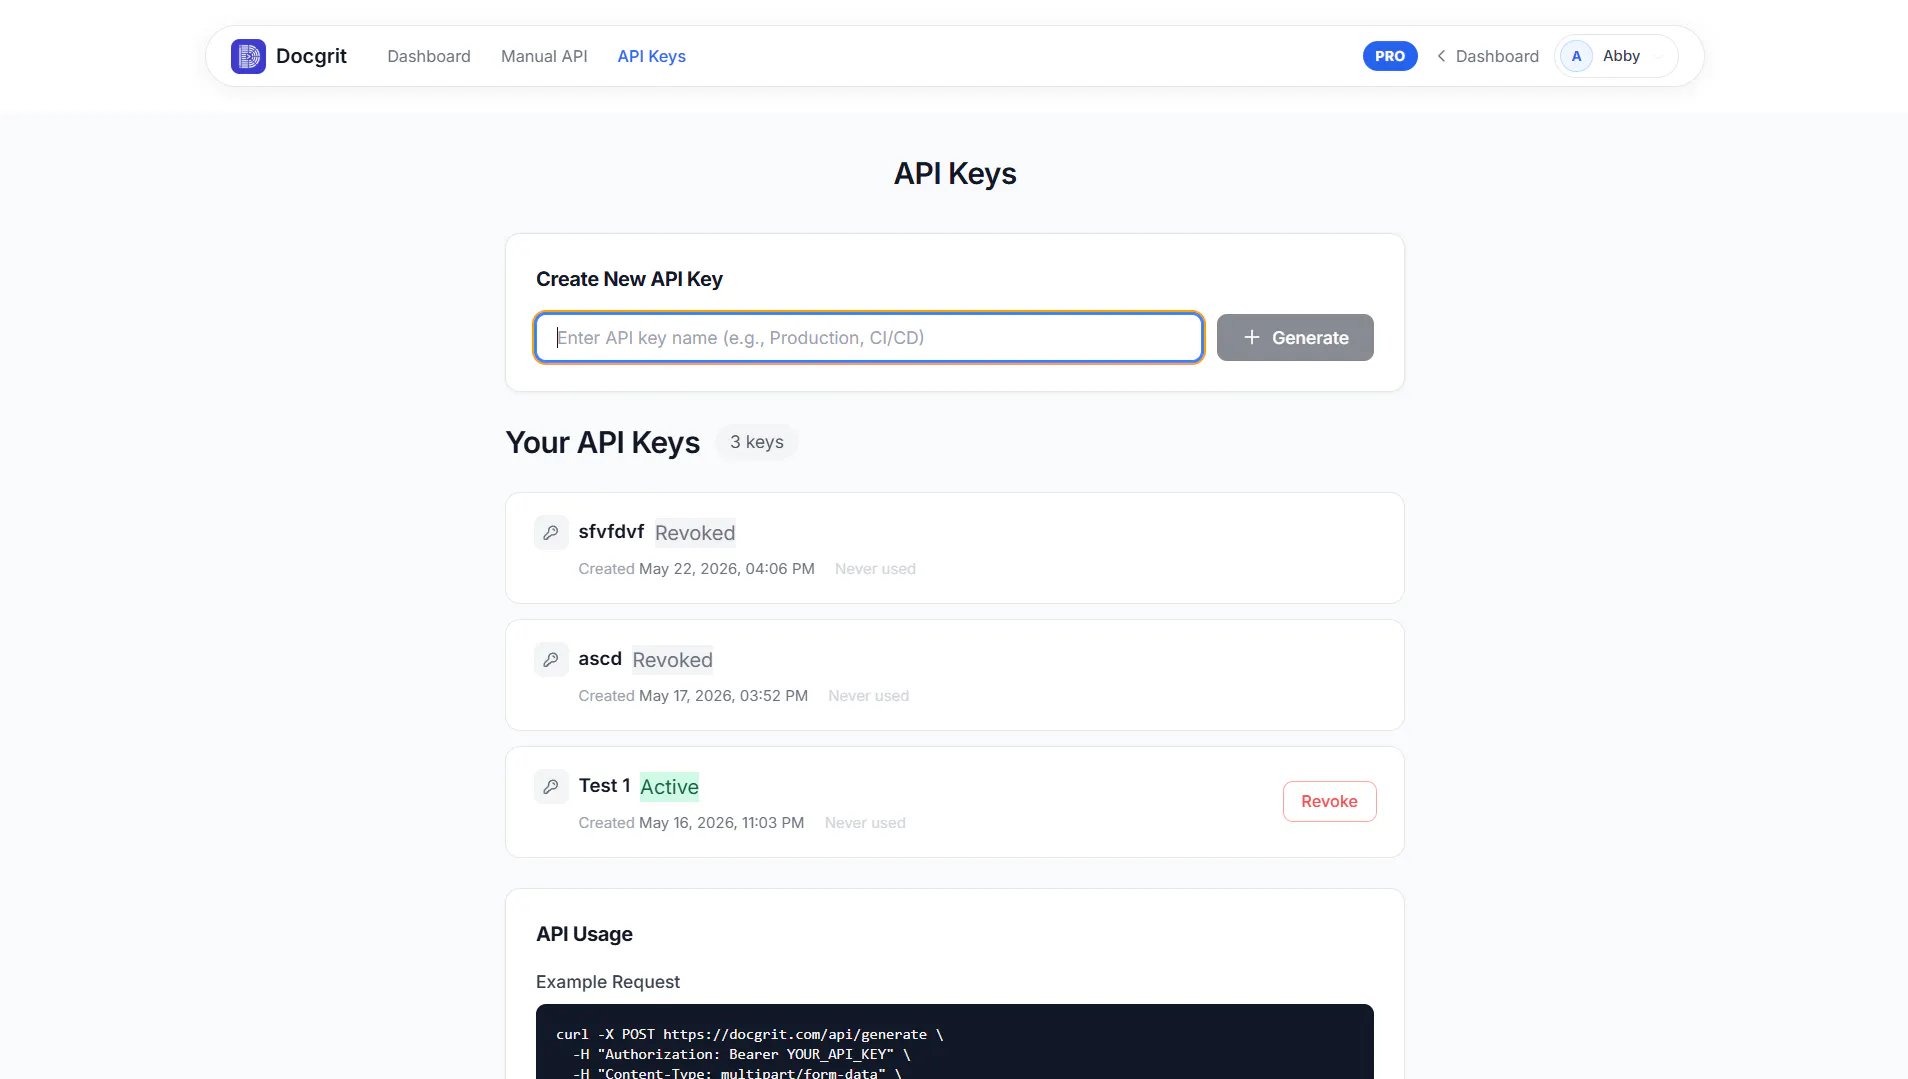
Task: Select the Test 1 key name
Action: (x=604, y=786)
